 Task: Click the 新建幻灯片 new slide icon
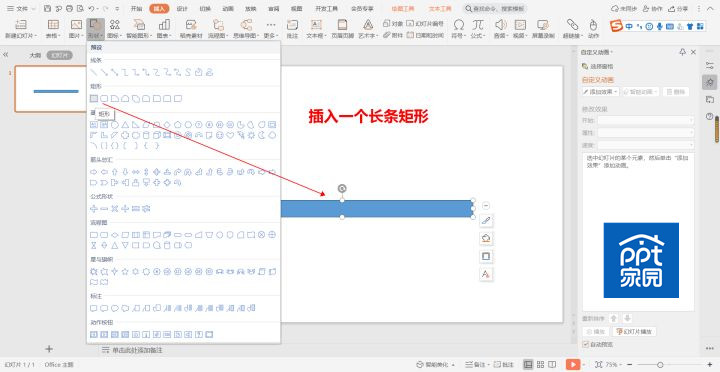coord(21,25)
